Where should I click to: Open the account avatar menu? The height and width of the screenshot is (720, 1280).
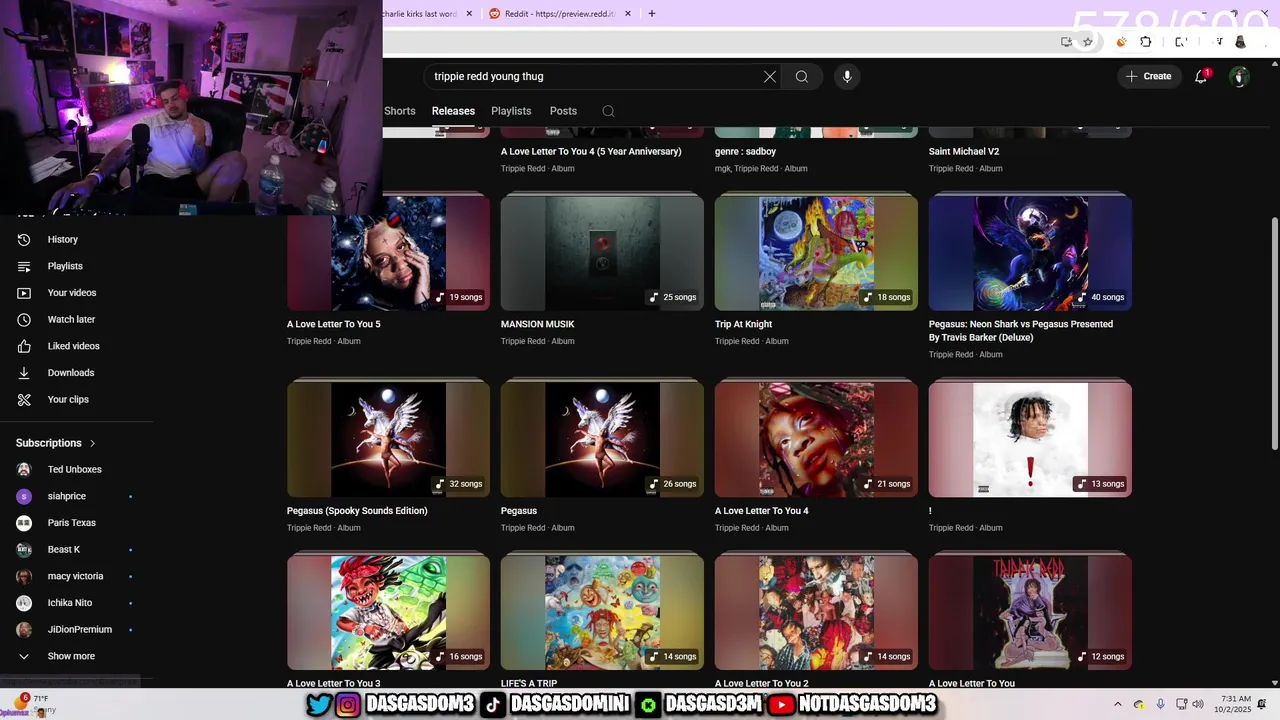1240,76
